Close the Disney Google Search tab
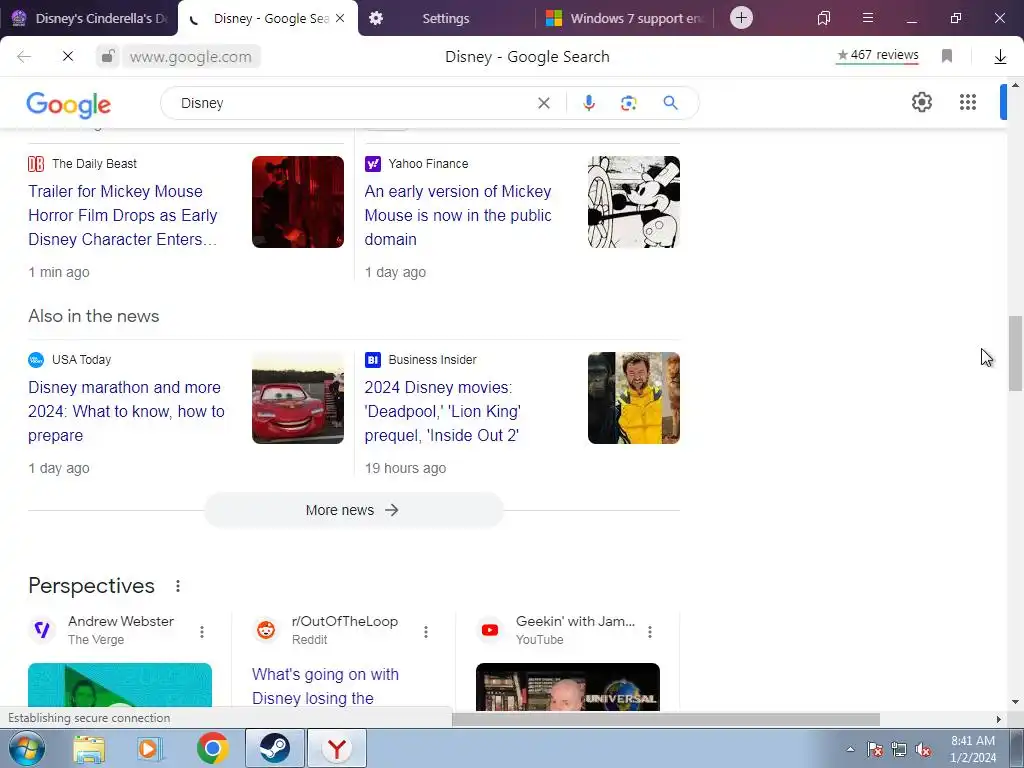The height and width of the screenshot is (768, 1024). (340, 18)
